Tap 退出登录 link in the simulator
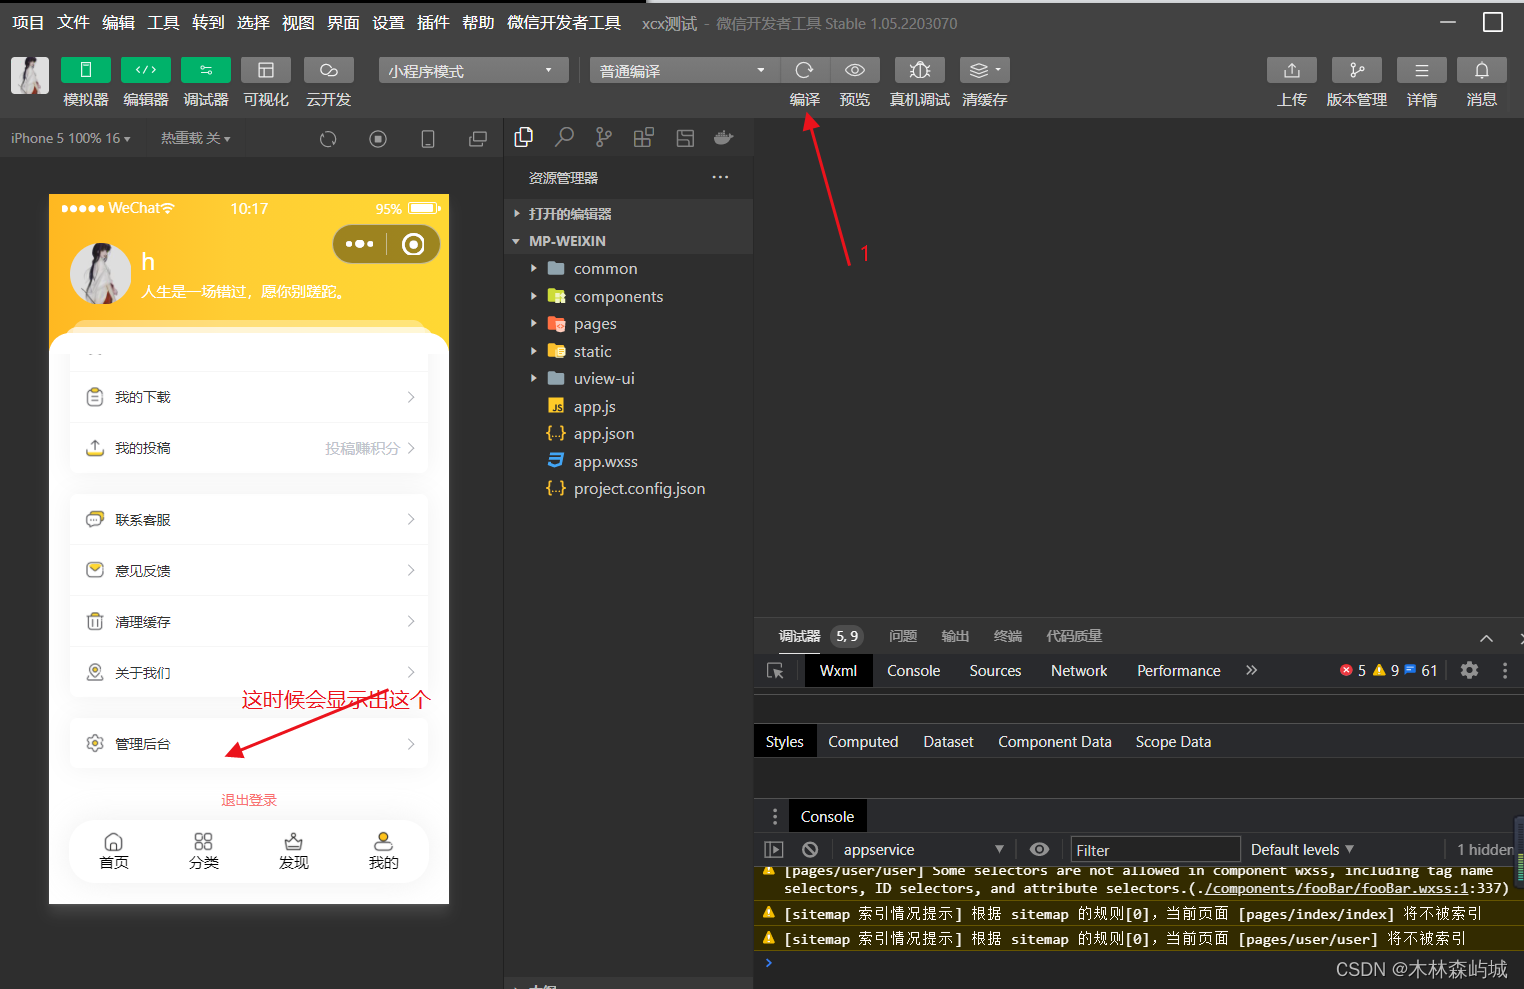The width and height of the screenshot is (1524, 989). tap(249, 800)
